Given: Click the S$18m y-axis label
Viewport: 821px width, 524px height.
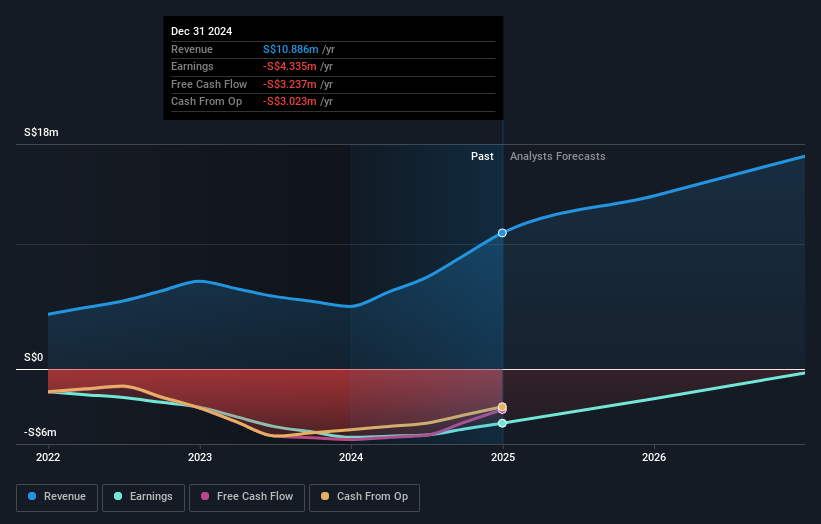Looking at the screenshot, I should coord(41,132).
